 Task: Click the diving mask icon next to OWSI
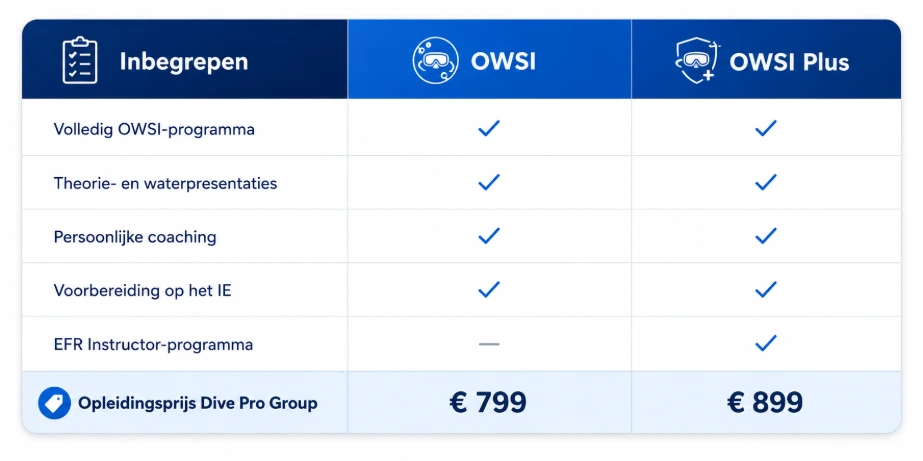[x=436, y=60]
